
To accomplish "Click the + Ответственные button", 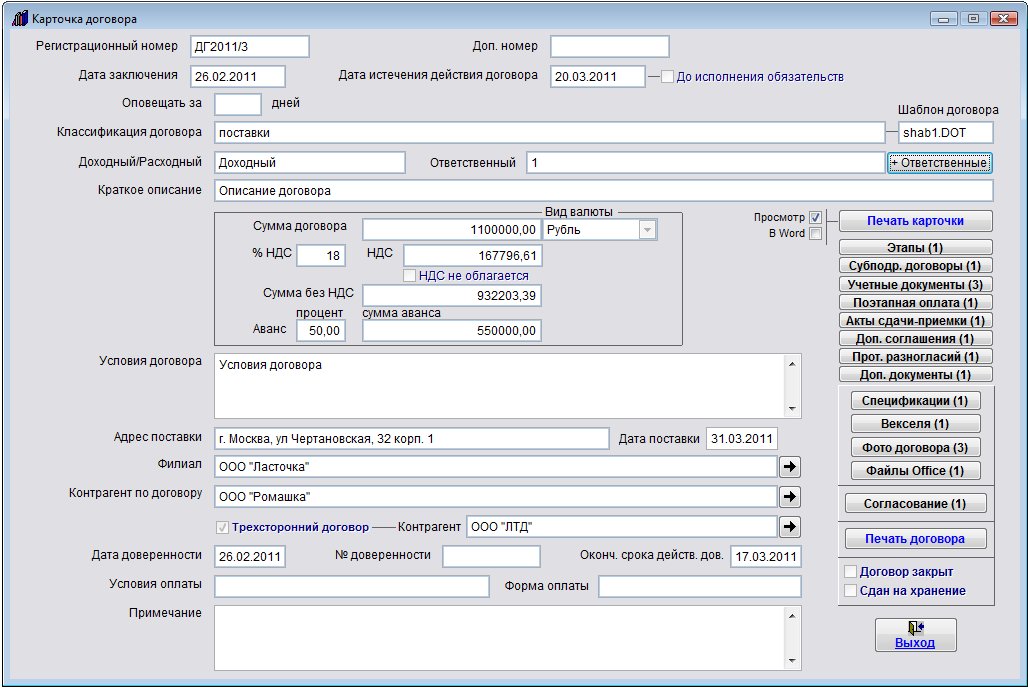I will (939, 163).
